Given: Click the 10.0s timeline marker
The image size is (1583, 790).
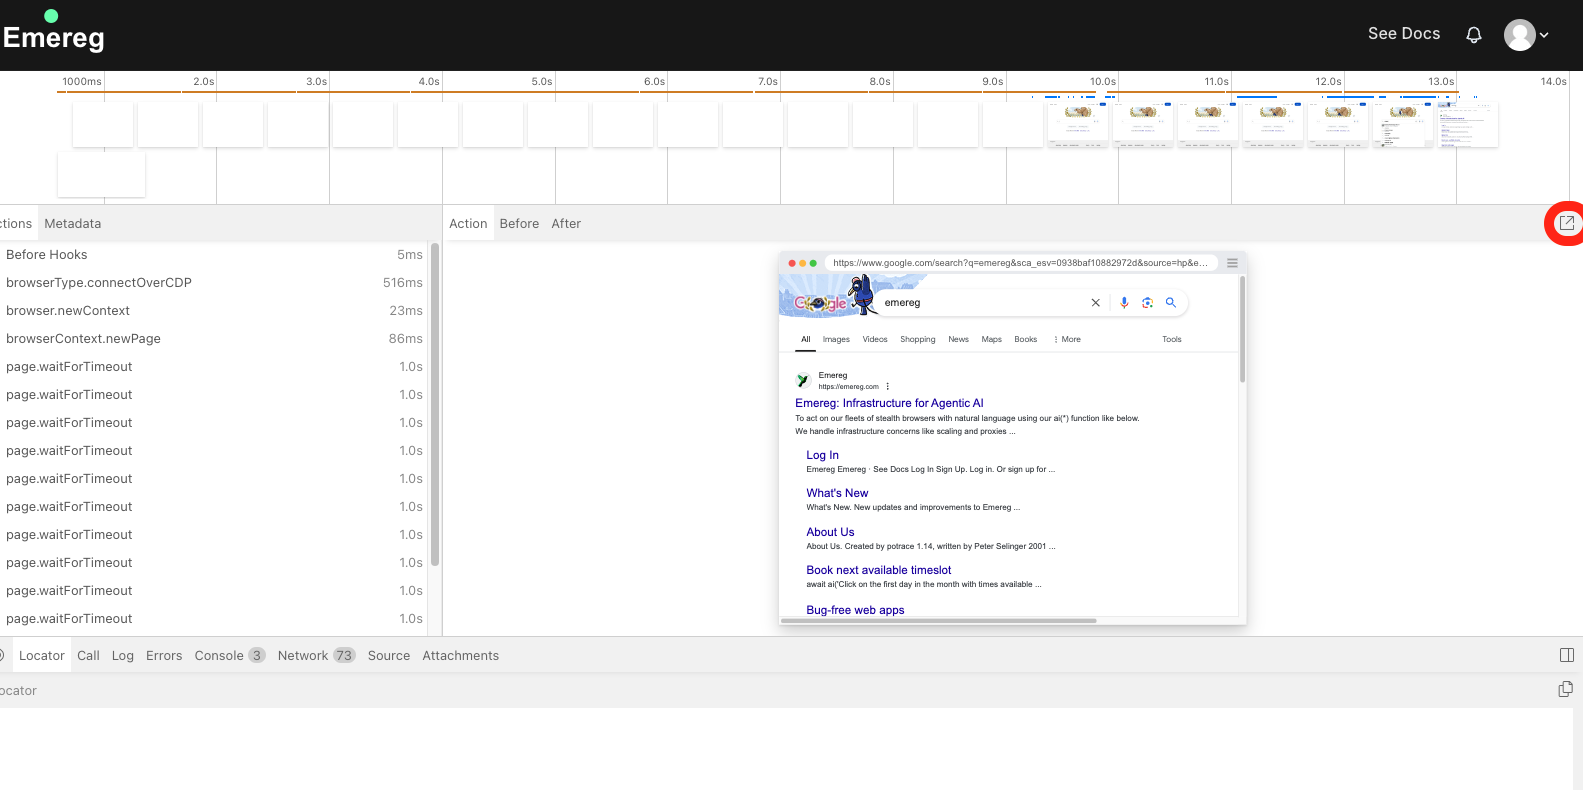Looking at the screenshot, I should (x=1102, y=82).
